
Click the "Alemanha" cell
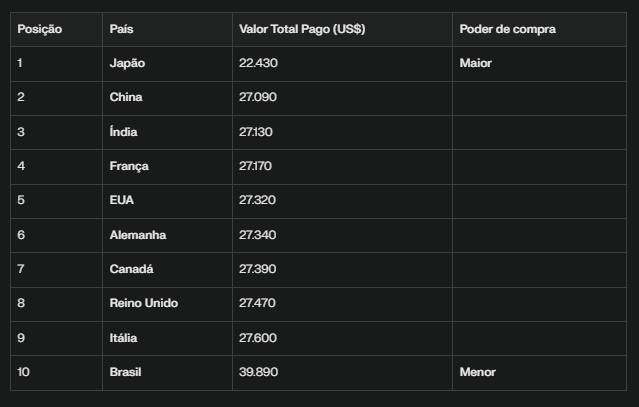tap(138, 235)
